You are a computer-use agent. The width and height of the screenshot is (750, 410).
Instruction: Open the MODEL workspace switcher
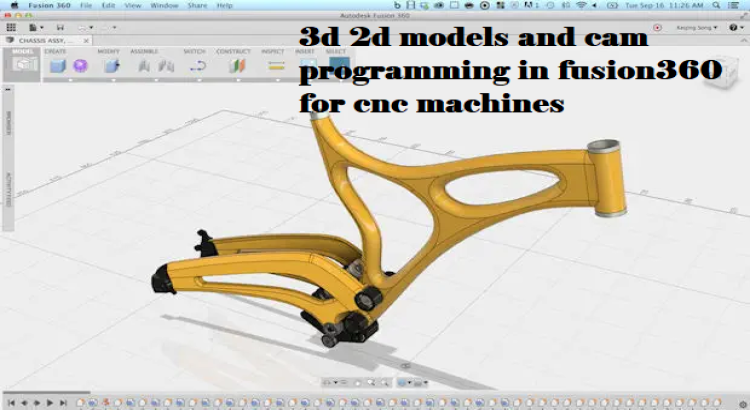click(22, 63)
